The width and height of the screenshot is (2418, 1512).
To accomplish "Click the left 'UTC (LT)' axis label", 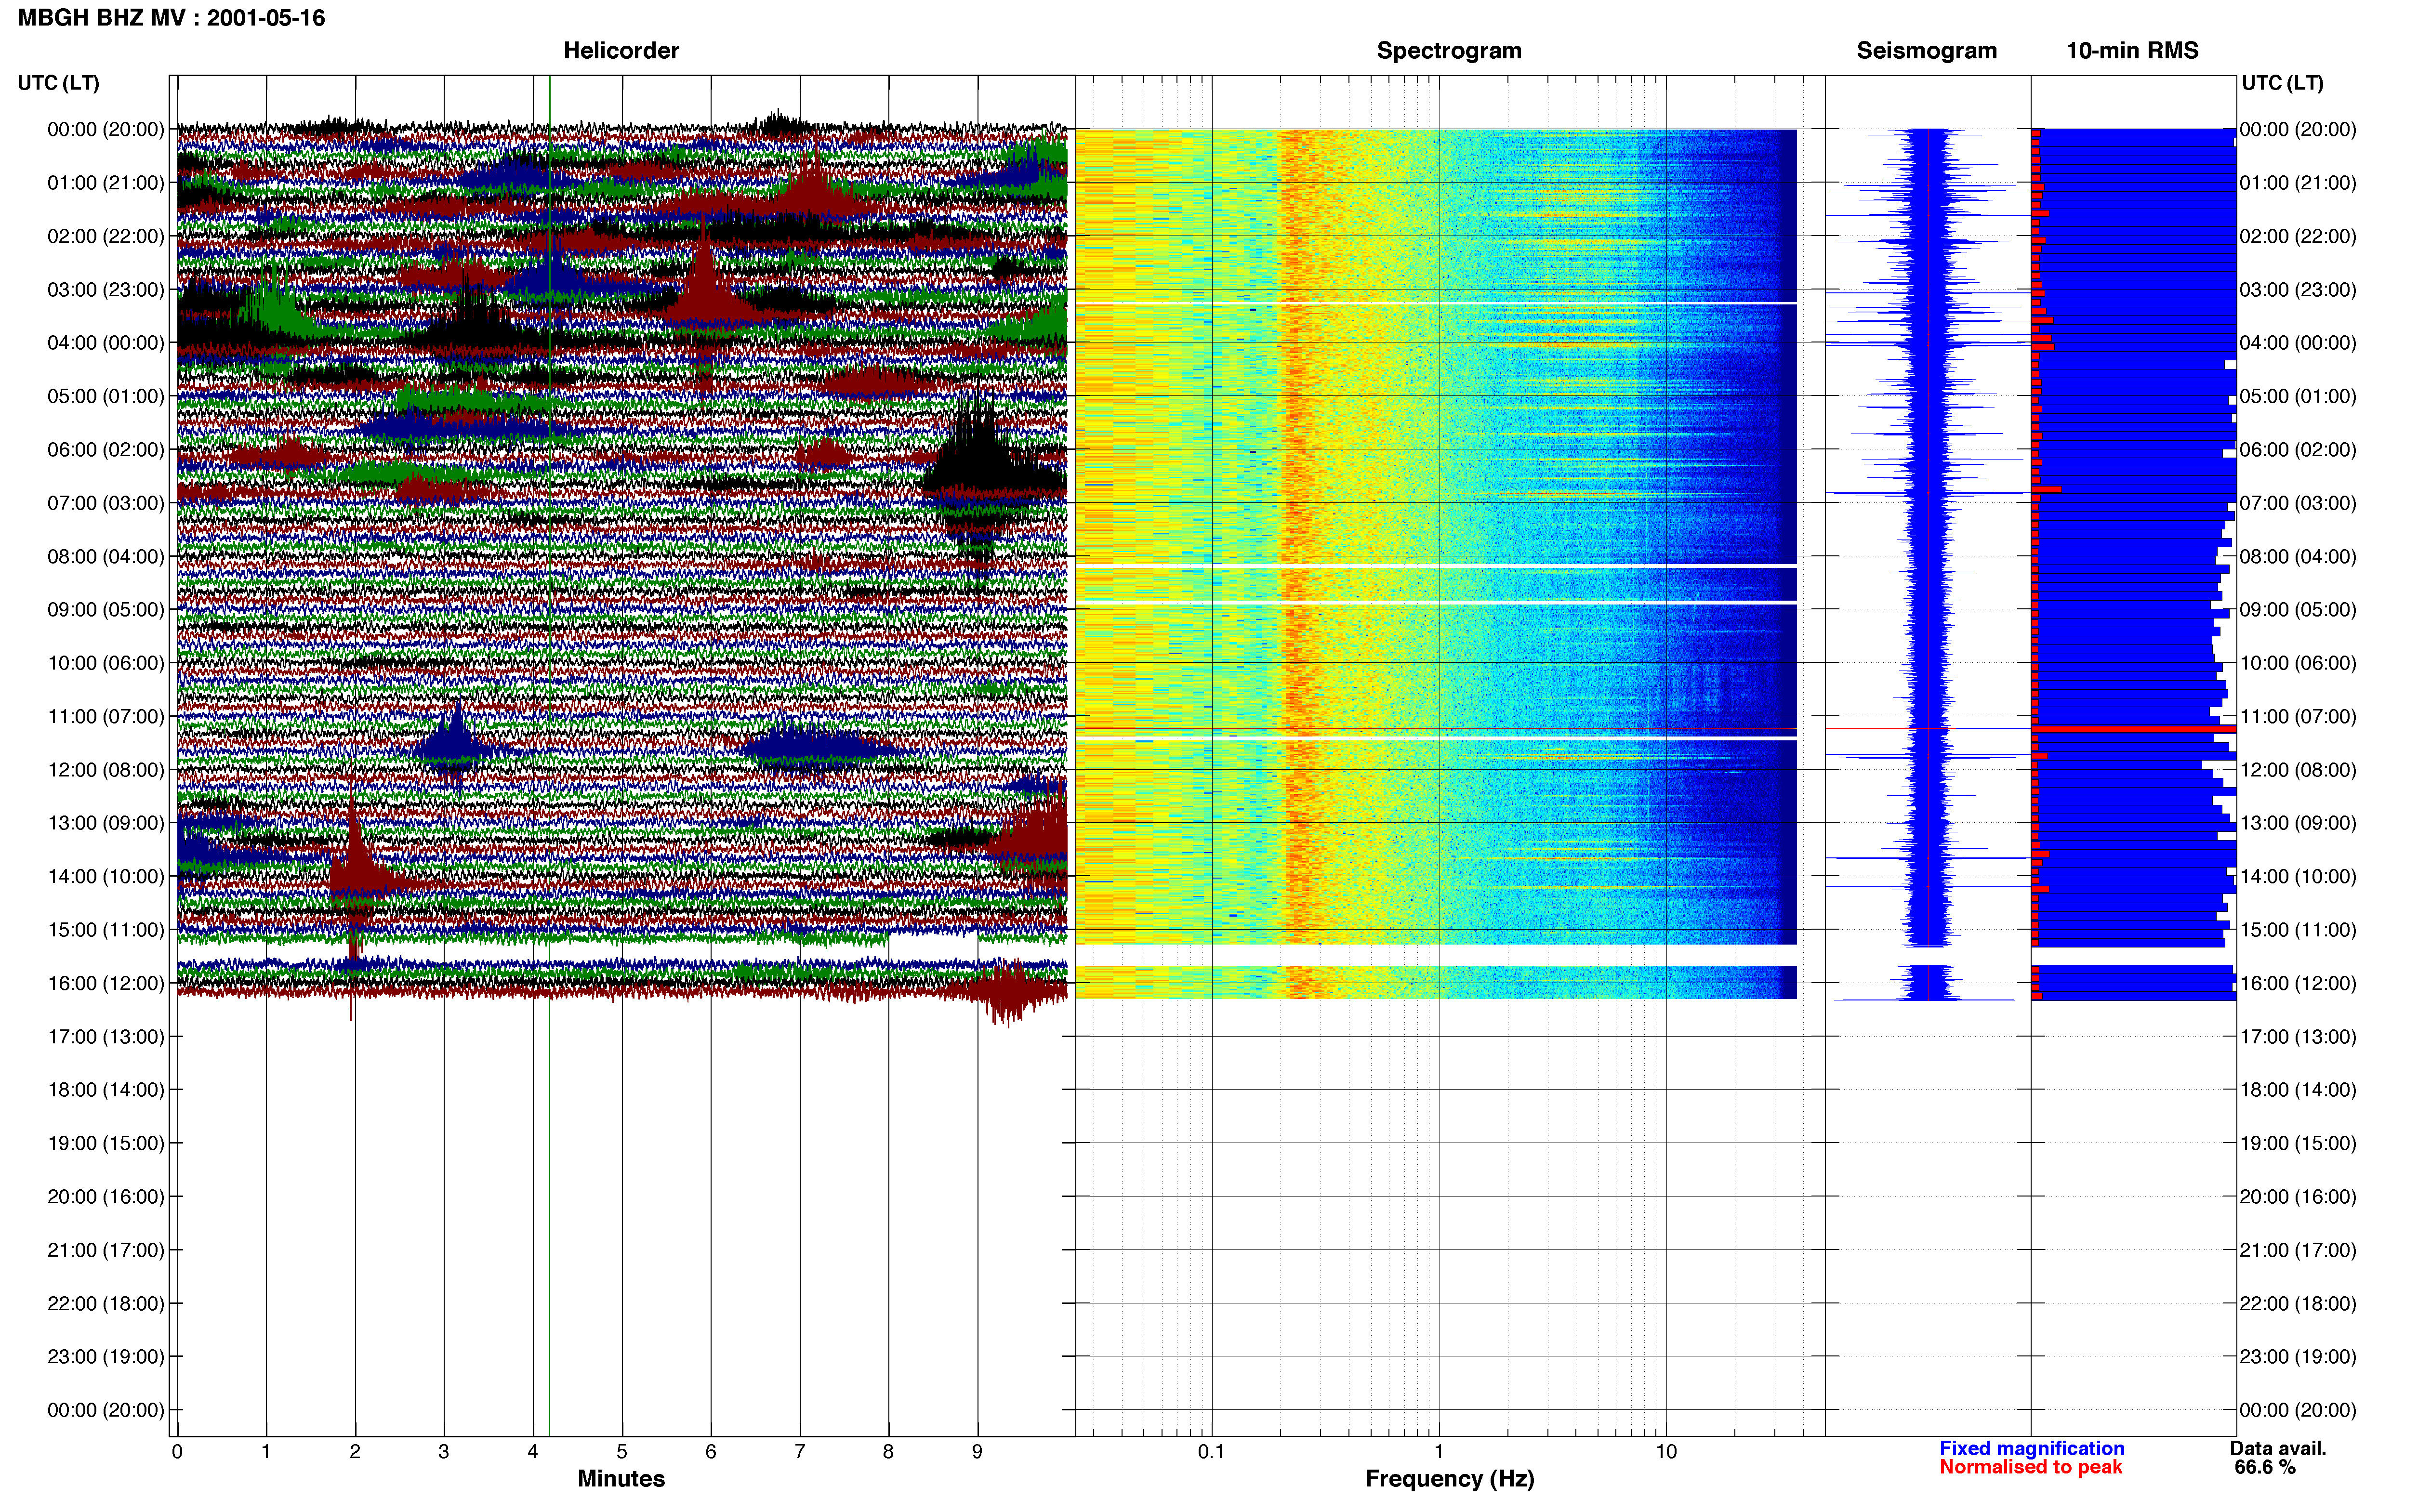I will pyautogui.click(x=58, y=83).
